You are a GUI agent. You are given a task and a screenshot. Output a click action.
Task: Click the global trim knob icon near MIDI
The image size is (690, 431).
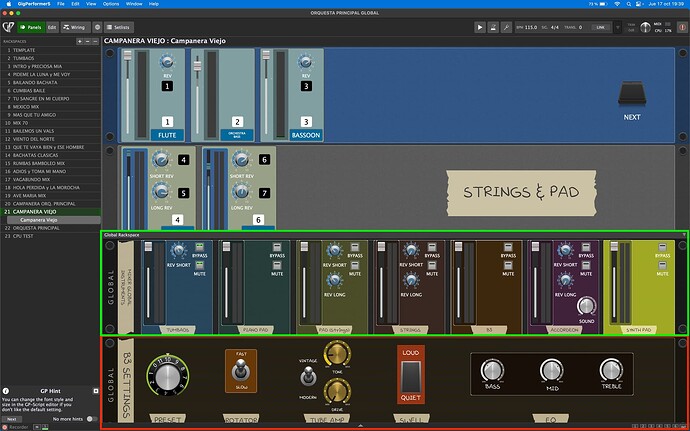[645, 27]
